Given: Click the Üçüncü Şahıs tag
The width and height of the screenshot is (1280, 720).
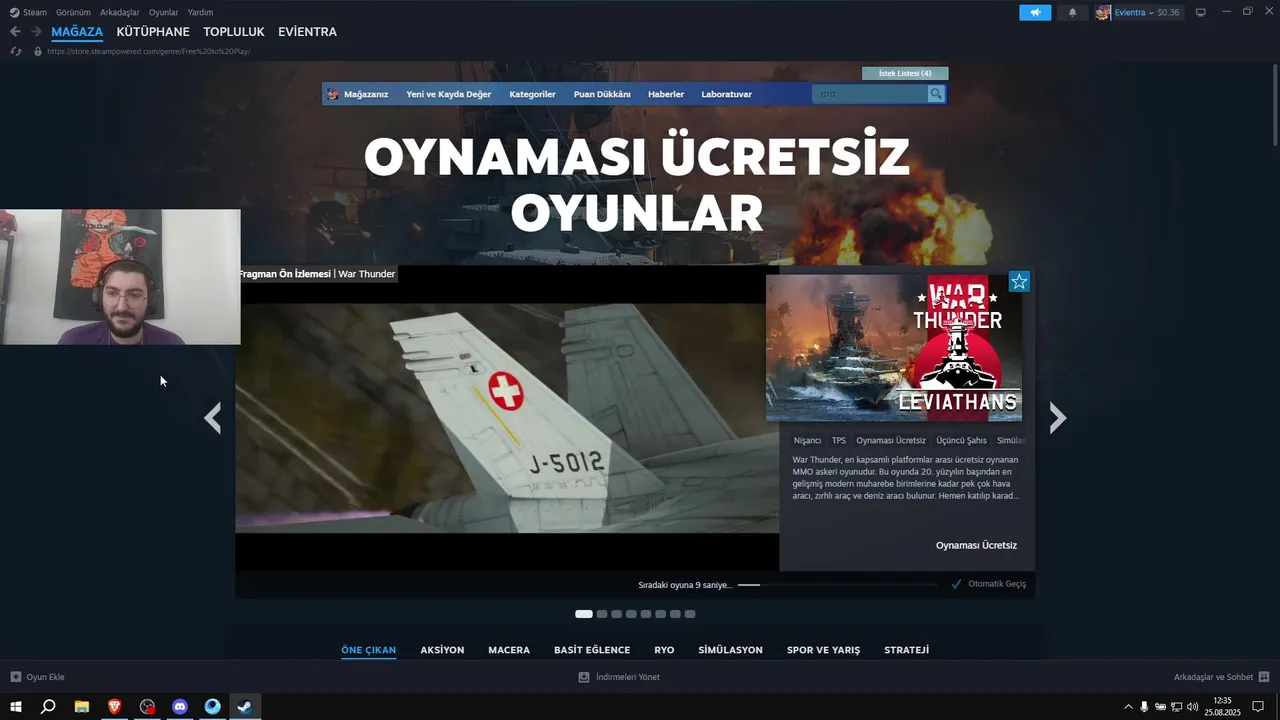Looking at the screenshot, I should tap(962, 441).
